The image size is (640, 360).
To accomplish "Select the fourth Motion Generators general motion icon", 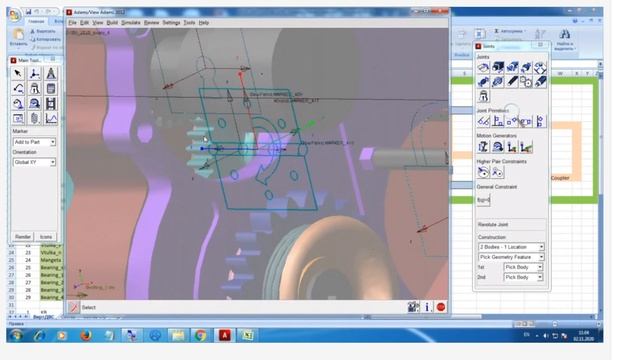I will tap(526, 147).
